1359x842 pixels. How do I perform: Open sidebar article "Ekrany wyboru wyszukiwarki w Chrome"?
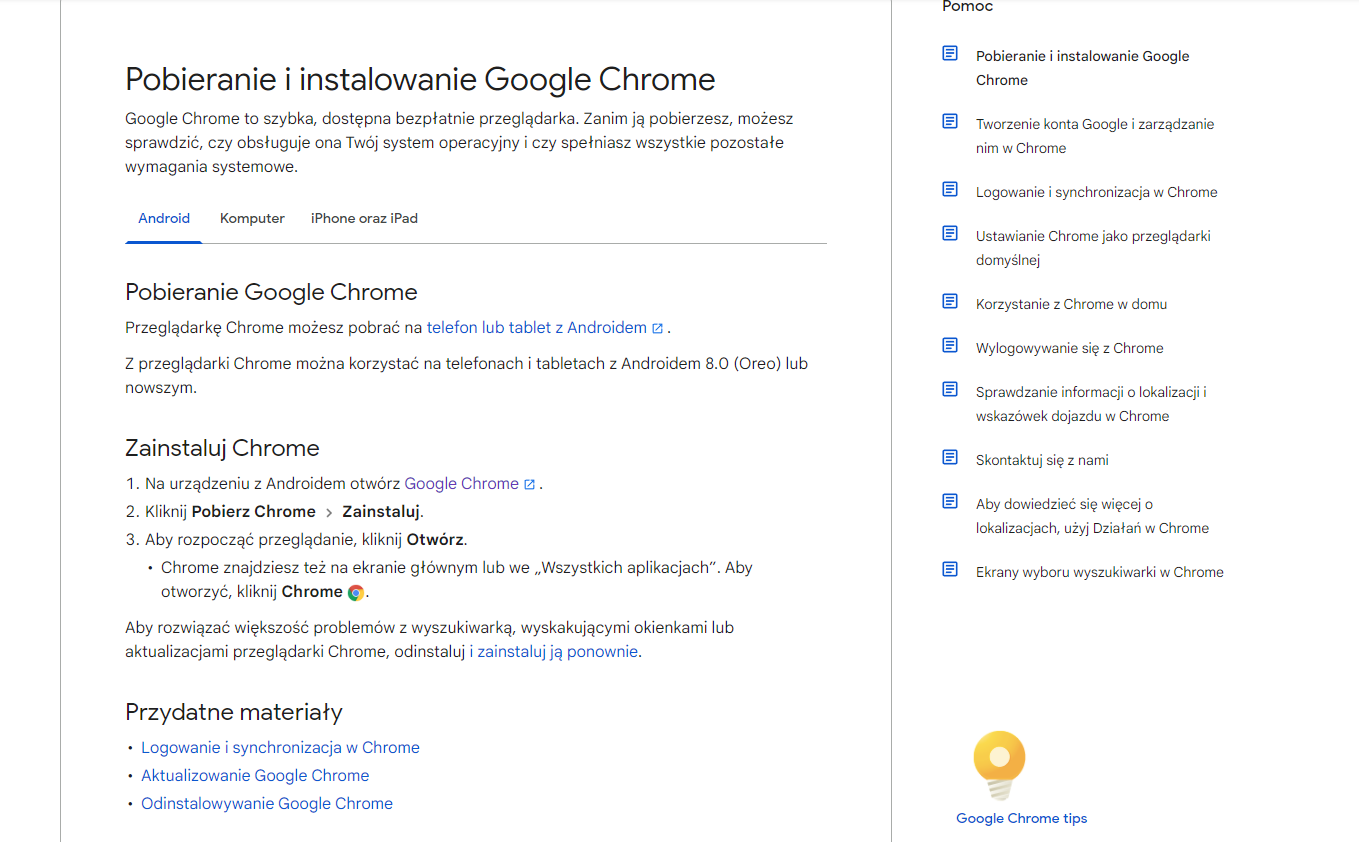click(1100, 572)
